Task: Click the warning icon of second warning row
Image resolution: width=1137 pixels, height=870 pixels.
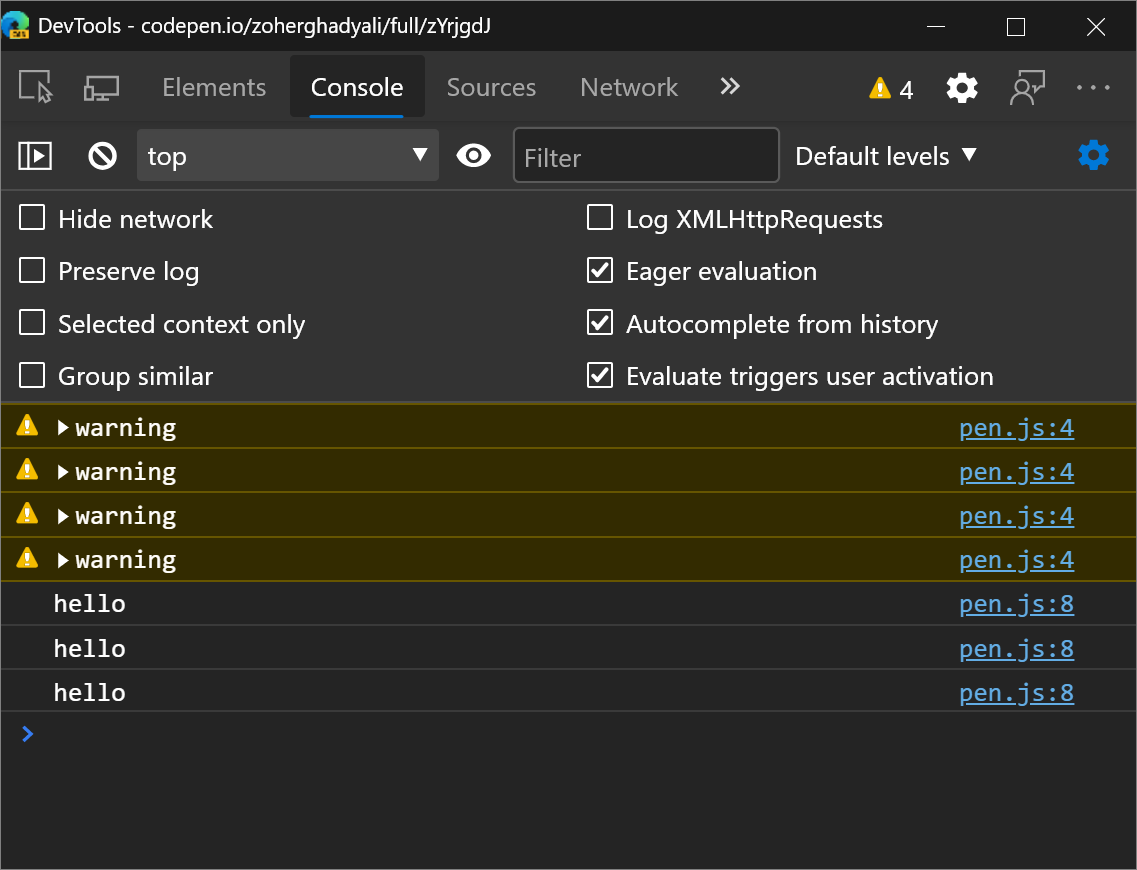Action: (x=27, y=469)
